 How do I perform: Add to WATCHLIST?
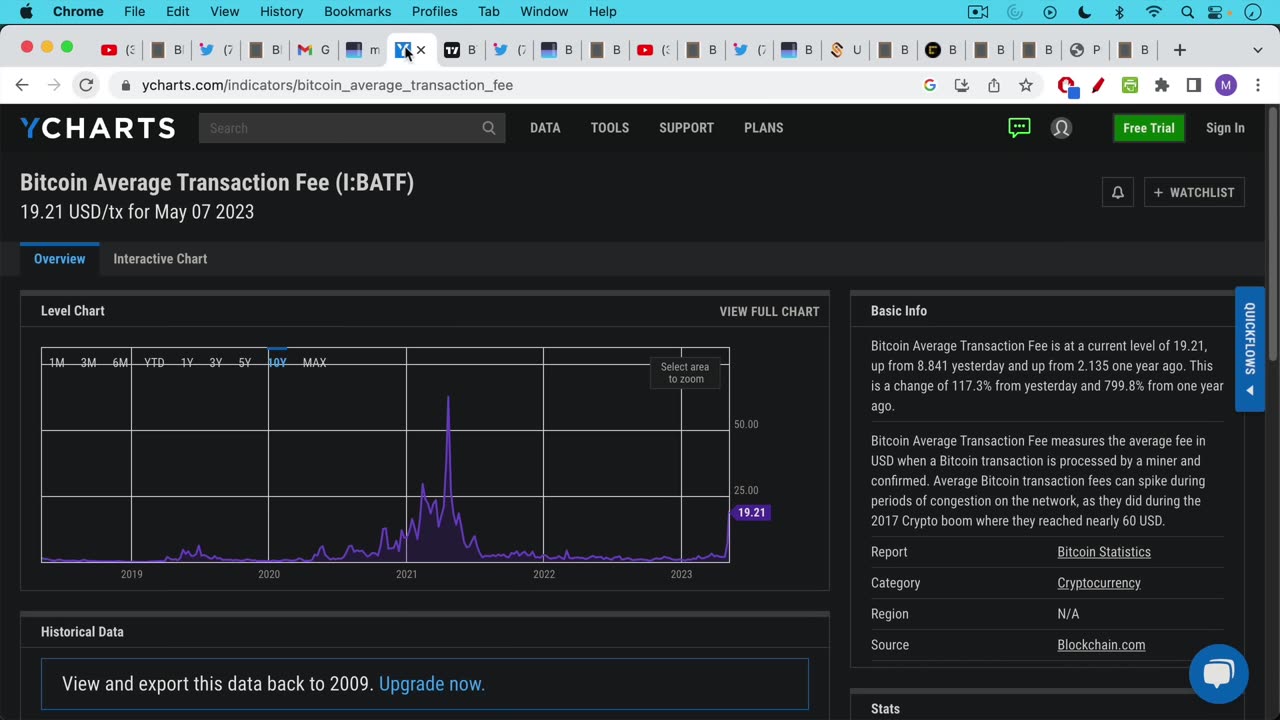[x=1194, y=192]
